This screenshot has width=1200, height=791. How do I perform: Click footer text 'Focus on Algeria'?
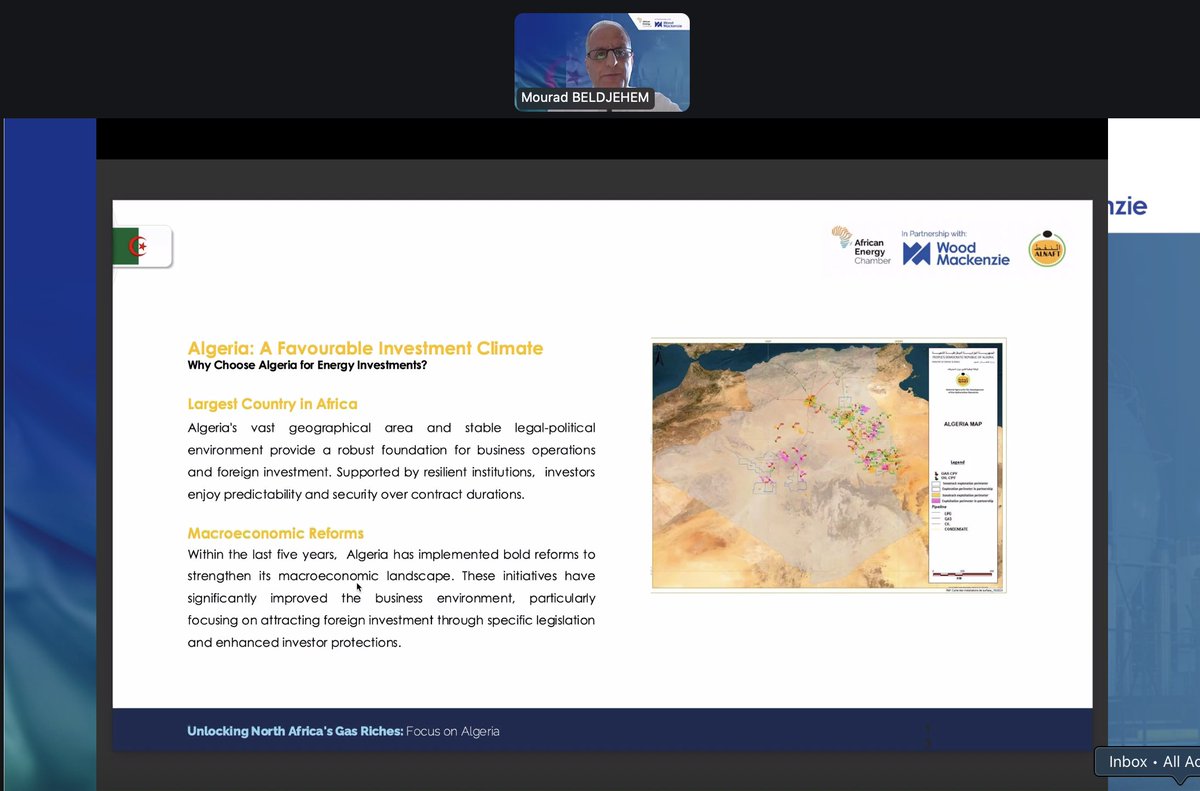[453, 731]
